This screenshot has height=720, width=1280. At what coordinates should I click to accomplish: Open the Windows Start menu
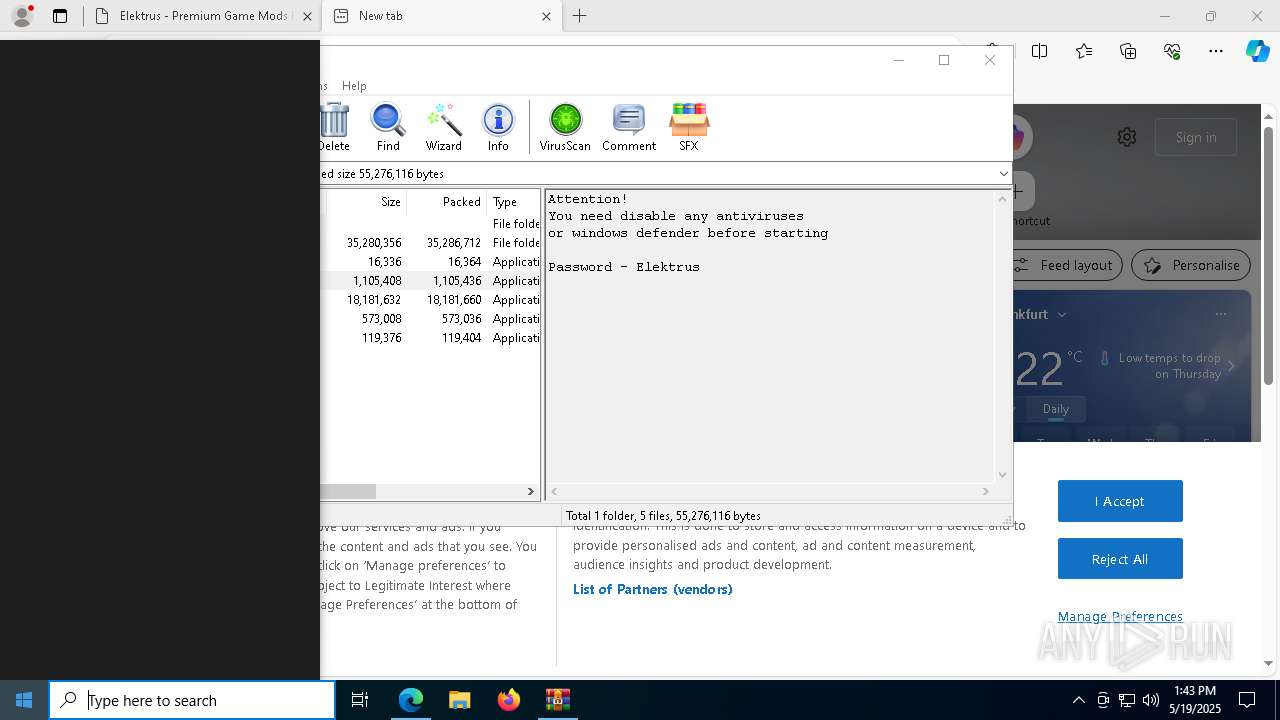point(24,700)
